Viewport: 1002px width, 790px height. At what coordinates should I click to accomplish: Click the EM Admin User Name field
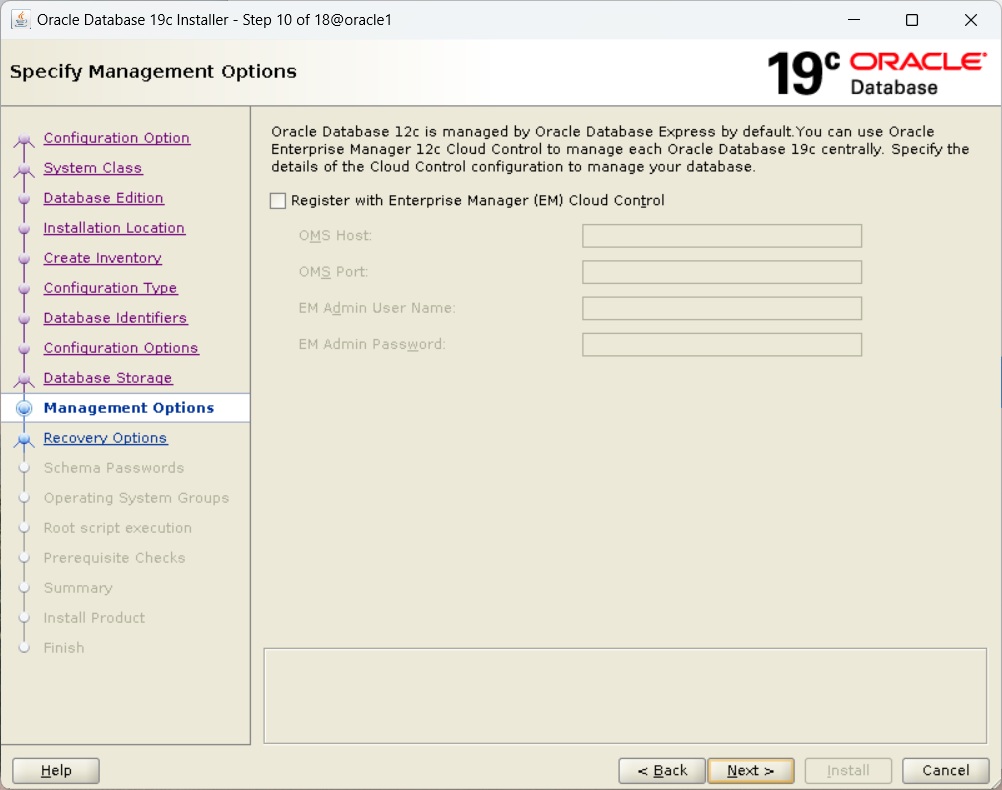point(721,308)
